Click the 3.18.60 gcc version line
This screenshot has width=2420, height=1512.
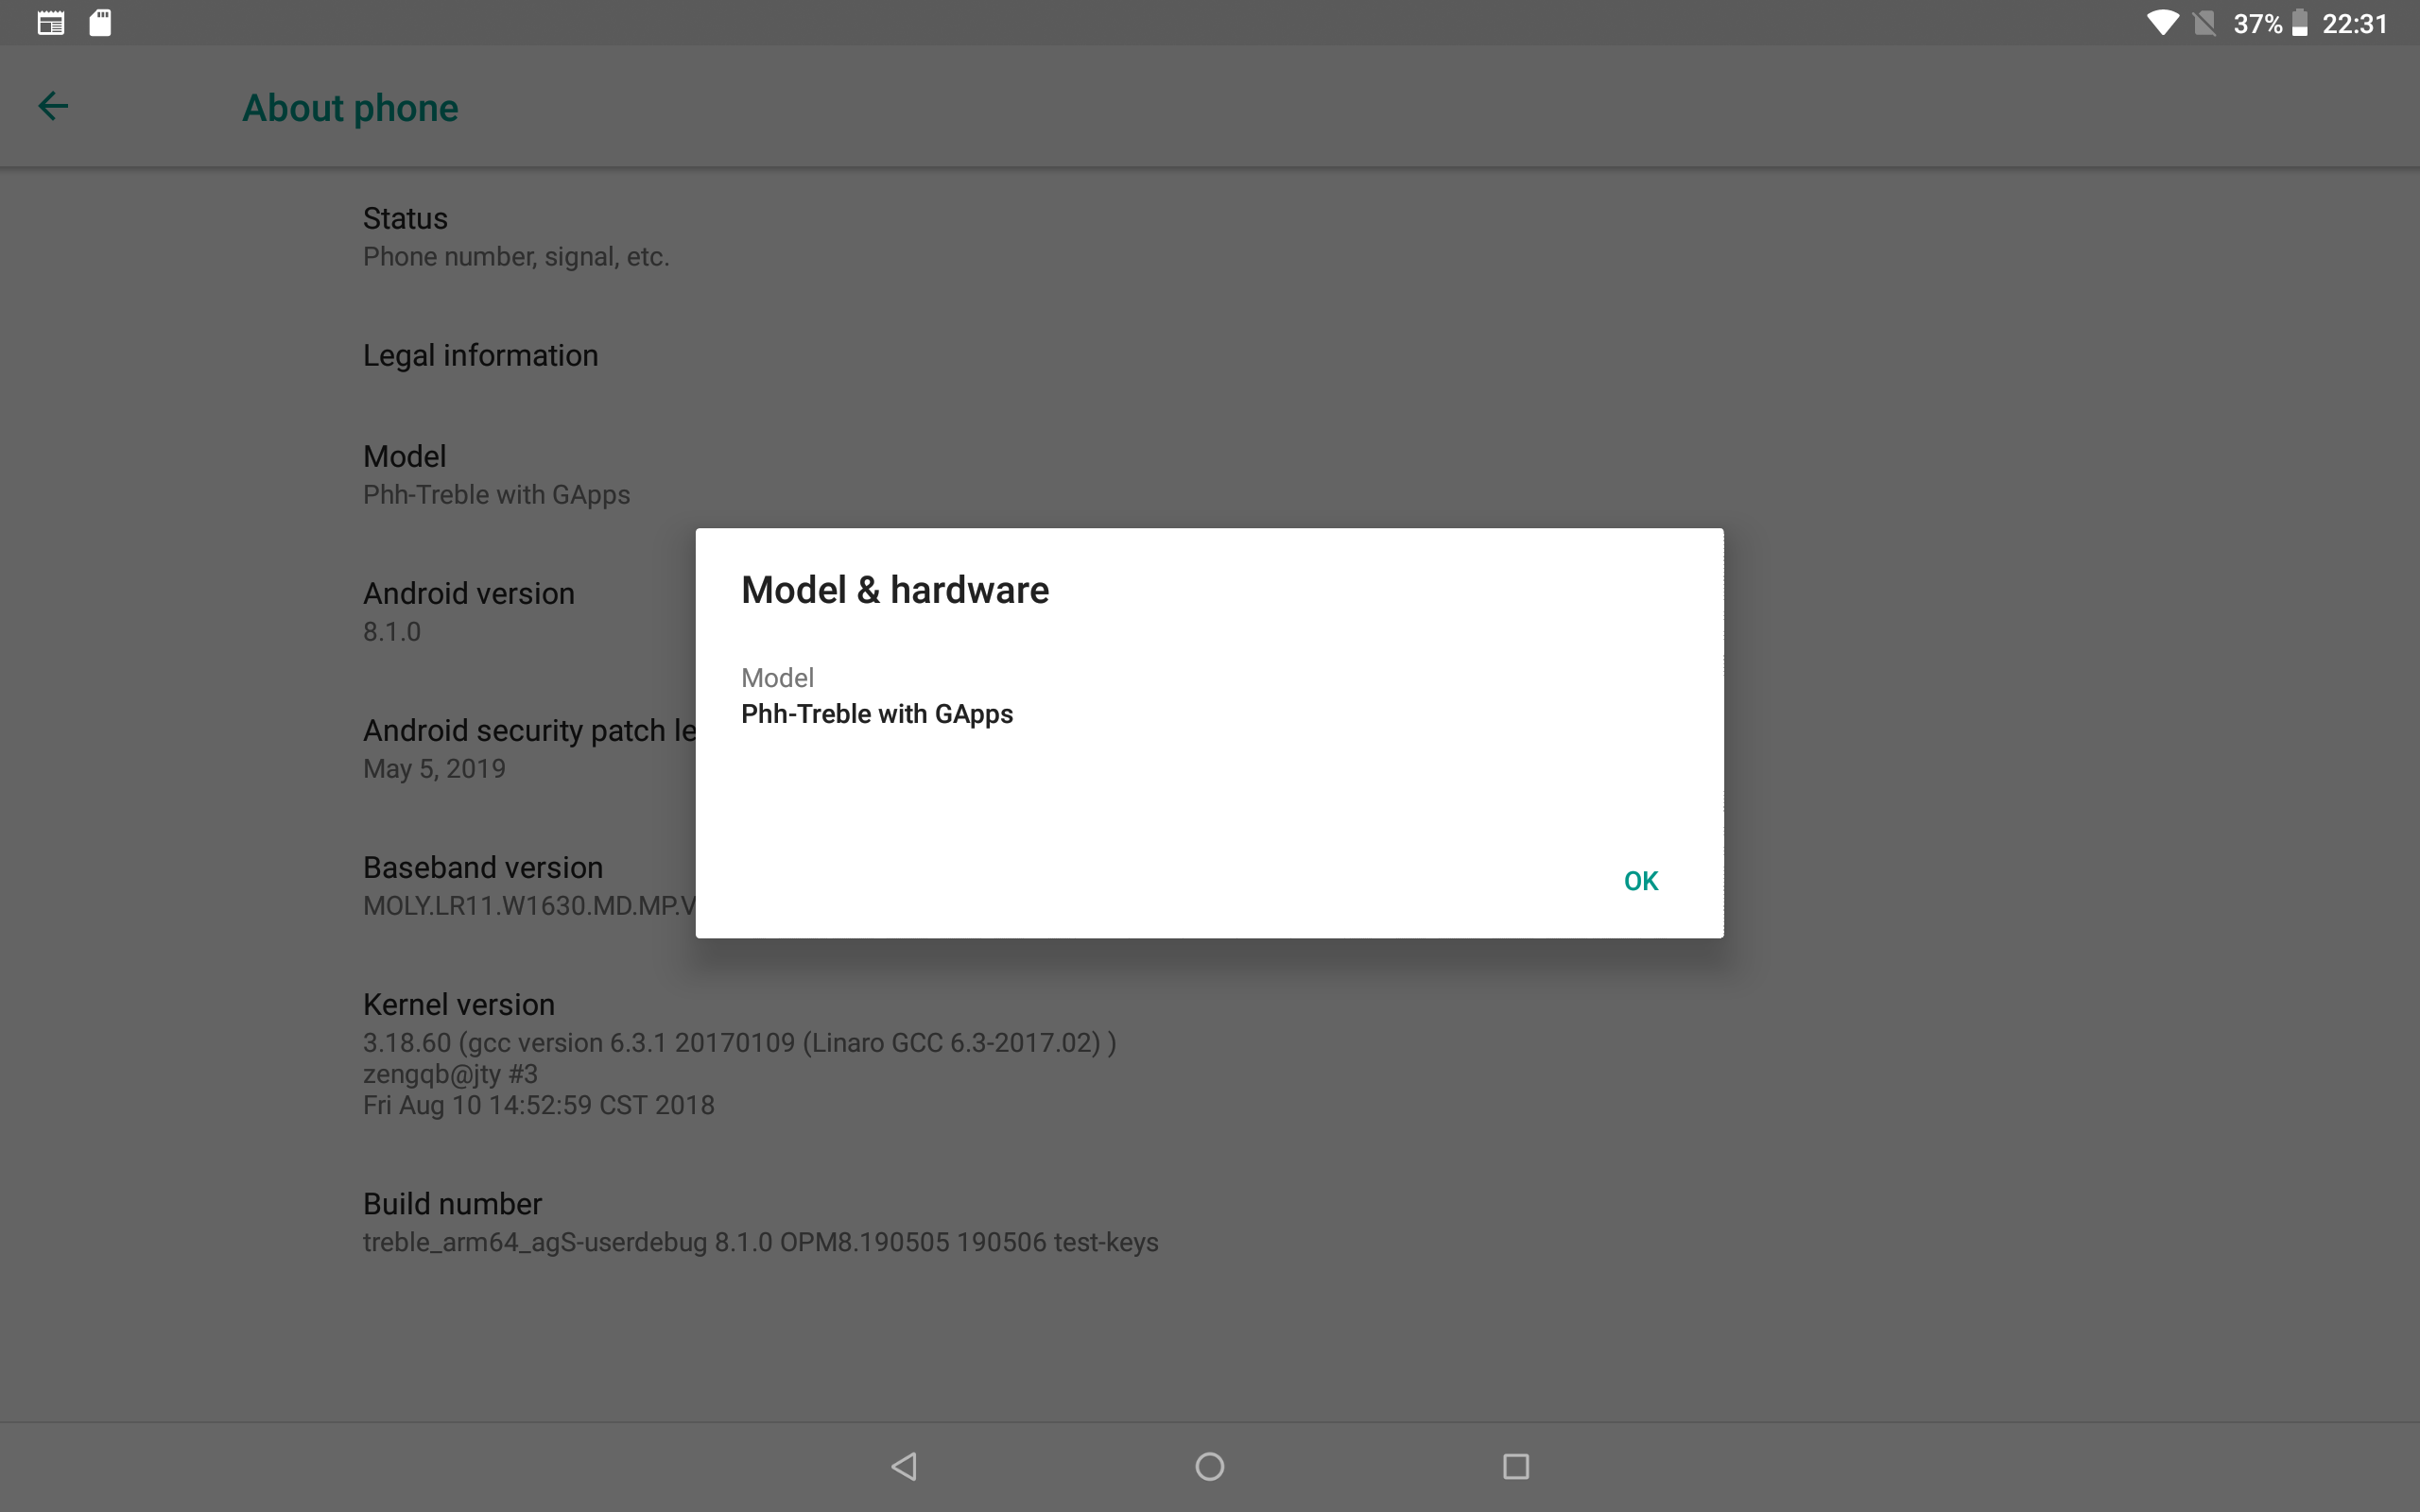(x=739, y=1043)
